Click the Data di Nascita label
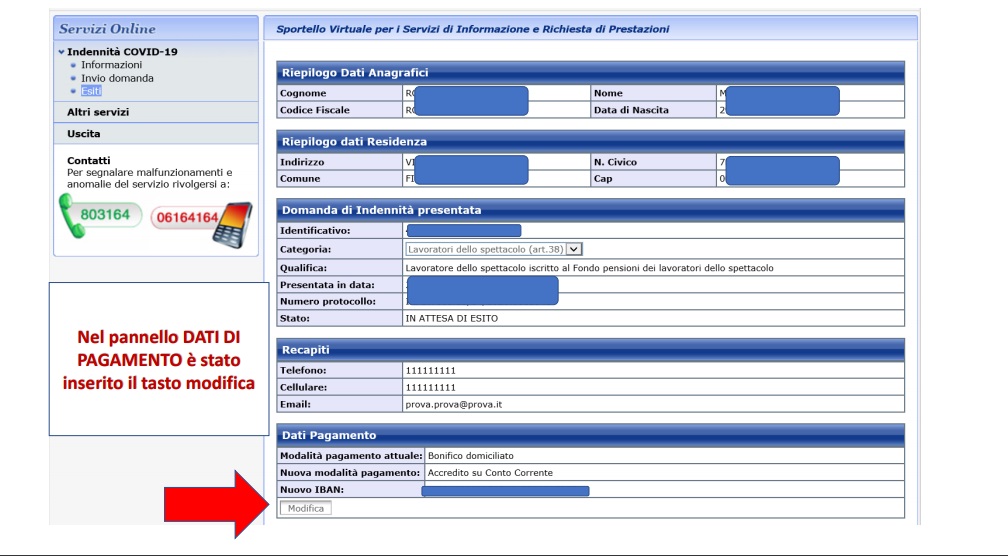The width and height of the screenshot is (1008, 556). 631,110
